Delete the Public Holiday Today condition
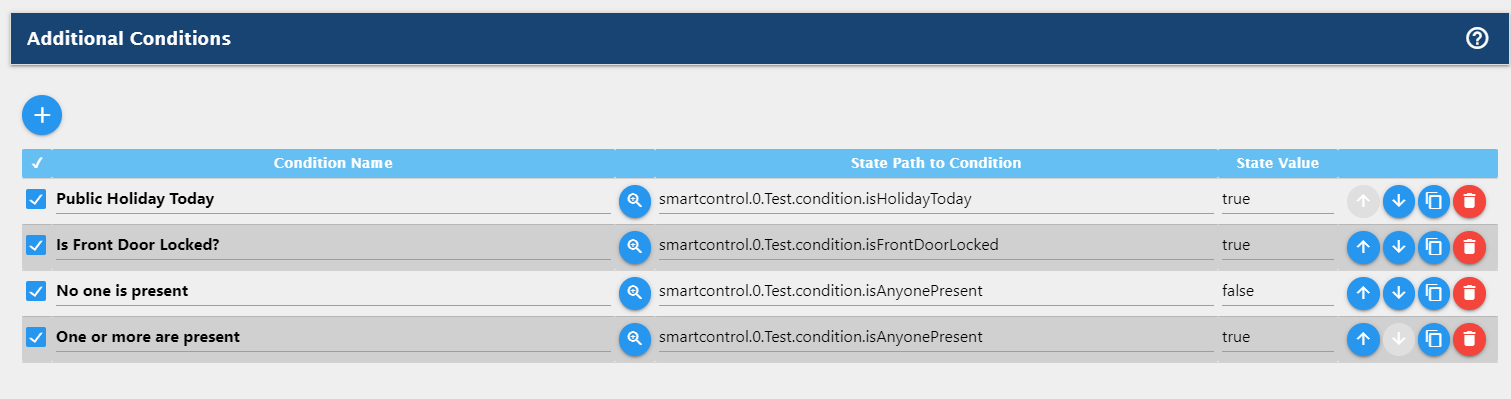Screen dimensions: 1511x399 point(1469,201)
